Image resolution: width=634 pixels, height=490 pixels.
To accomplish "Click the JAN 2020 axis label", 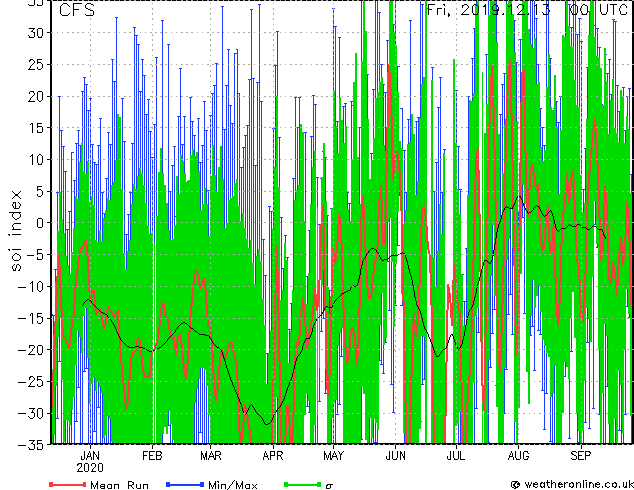I will pos(90,462).
